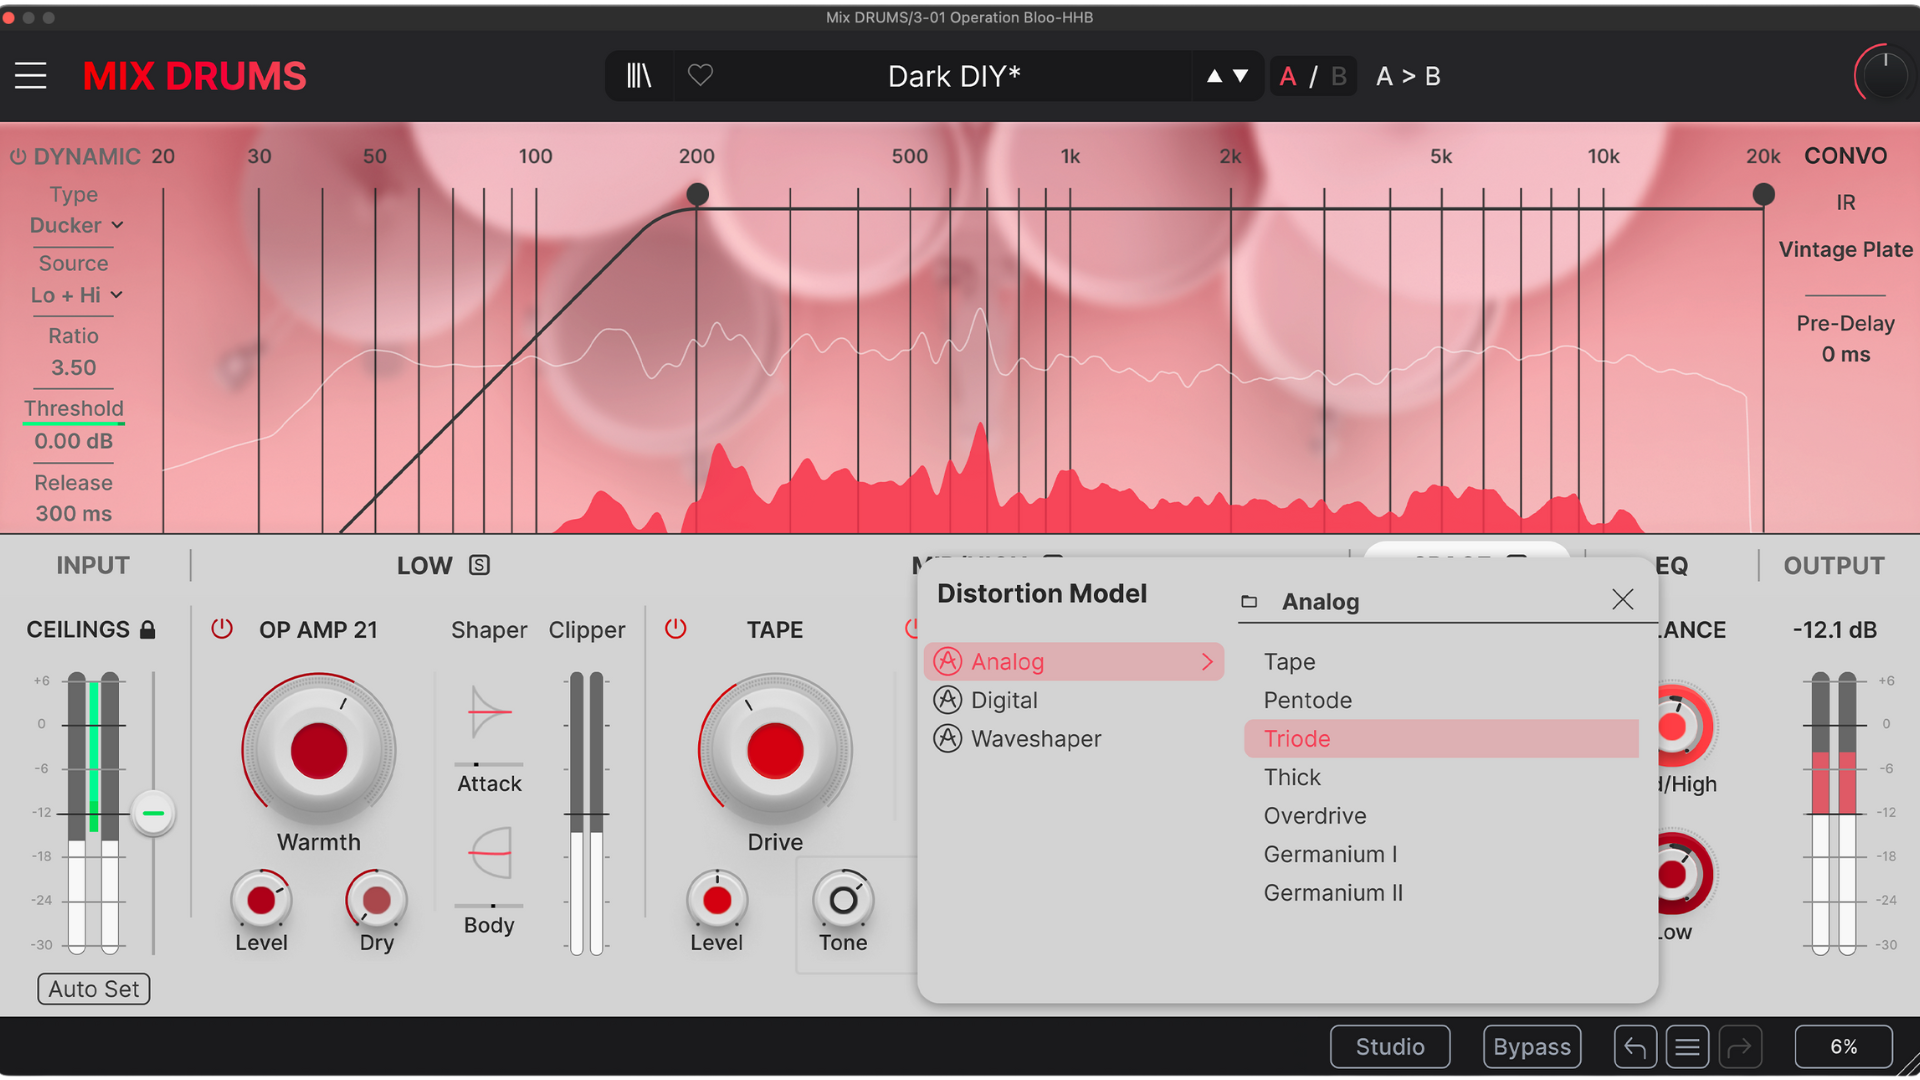Redo the last change
This screenshot has height=1080, width=1920.
click(1740, 1047)
